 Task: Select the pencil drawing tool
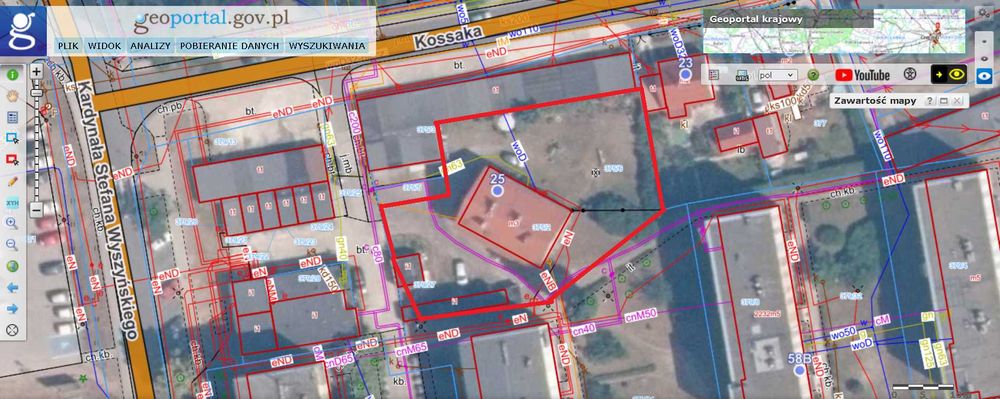[x=12, y=181]
